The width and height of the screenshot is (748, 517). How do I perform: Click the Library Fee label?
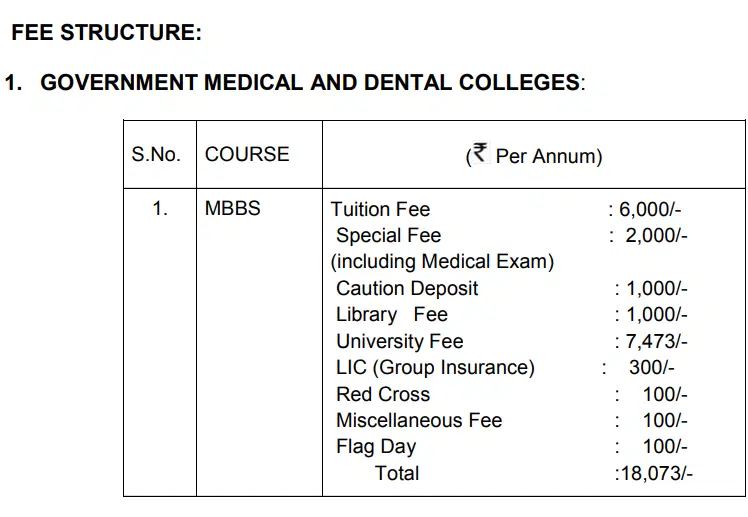[x=391, y=315]
